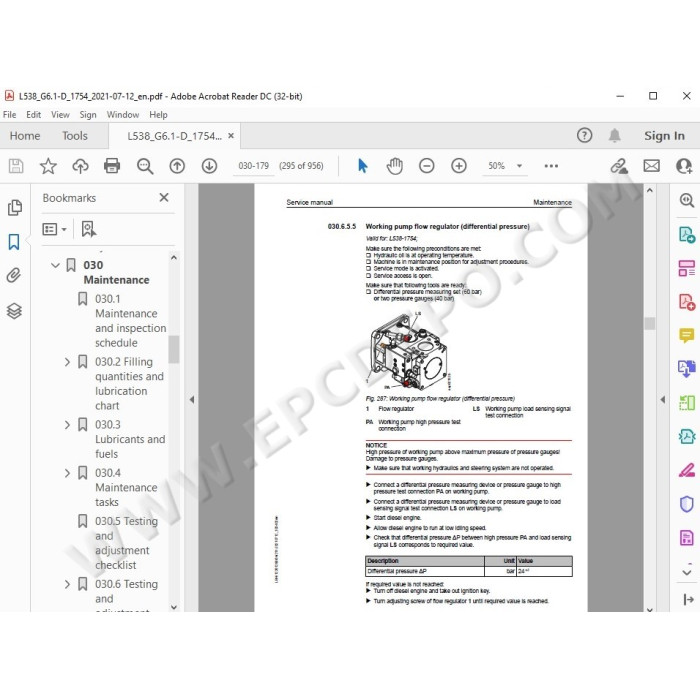Collapse the 030 Maintenance bookmark

(x=55, y=265)
